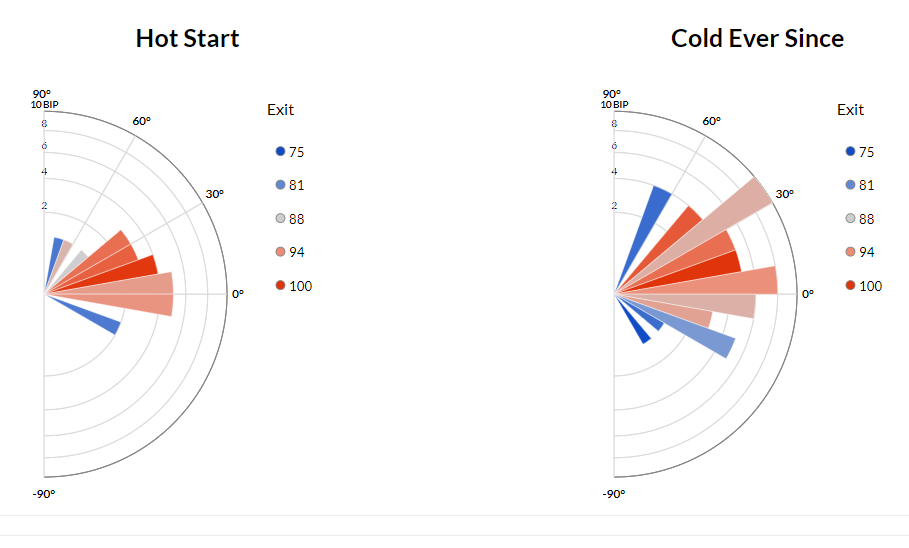The width and height of the screenshot is (909, 548).
Task: Select the 0° salmon wedge in Hot Start
Action: click(x=140, y=294)
